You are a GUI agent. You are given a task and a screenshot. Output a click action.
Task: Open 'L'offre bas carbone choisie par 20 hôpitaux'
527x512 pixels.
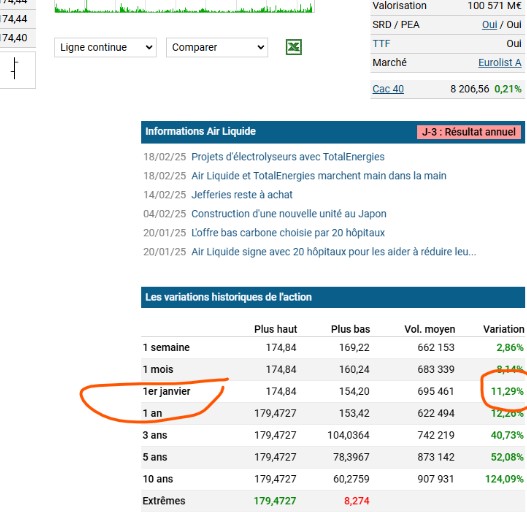point(288,233)
